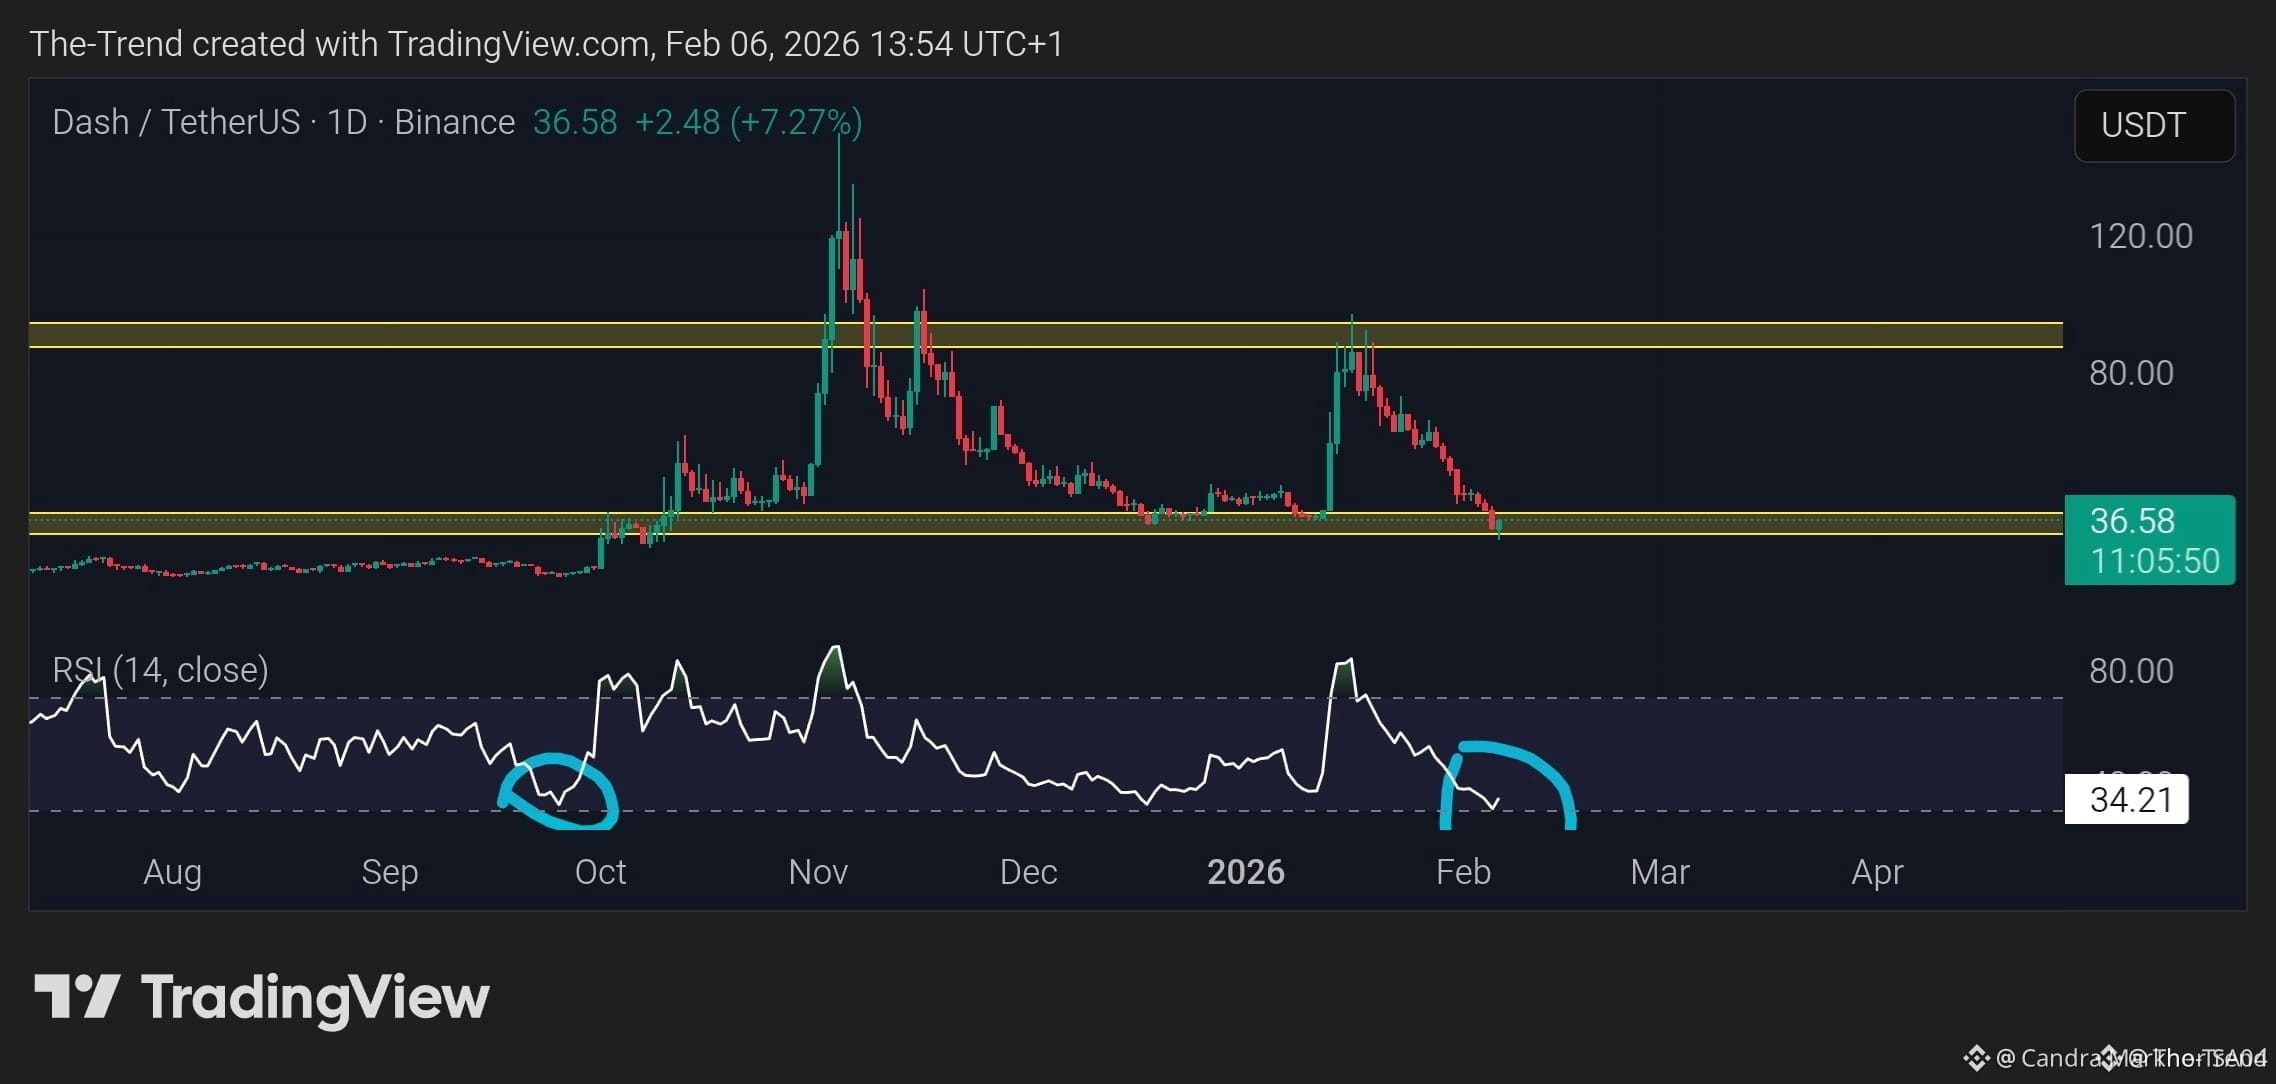The width and height of the screenshot is (2276, 1084).
Task: Click the USDT currency button
Action: [x=2154, y=125]
